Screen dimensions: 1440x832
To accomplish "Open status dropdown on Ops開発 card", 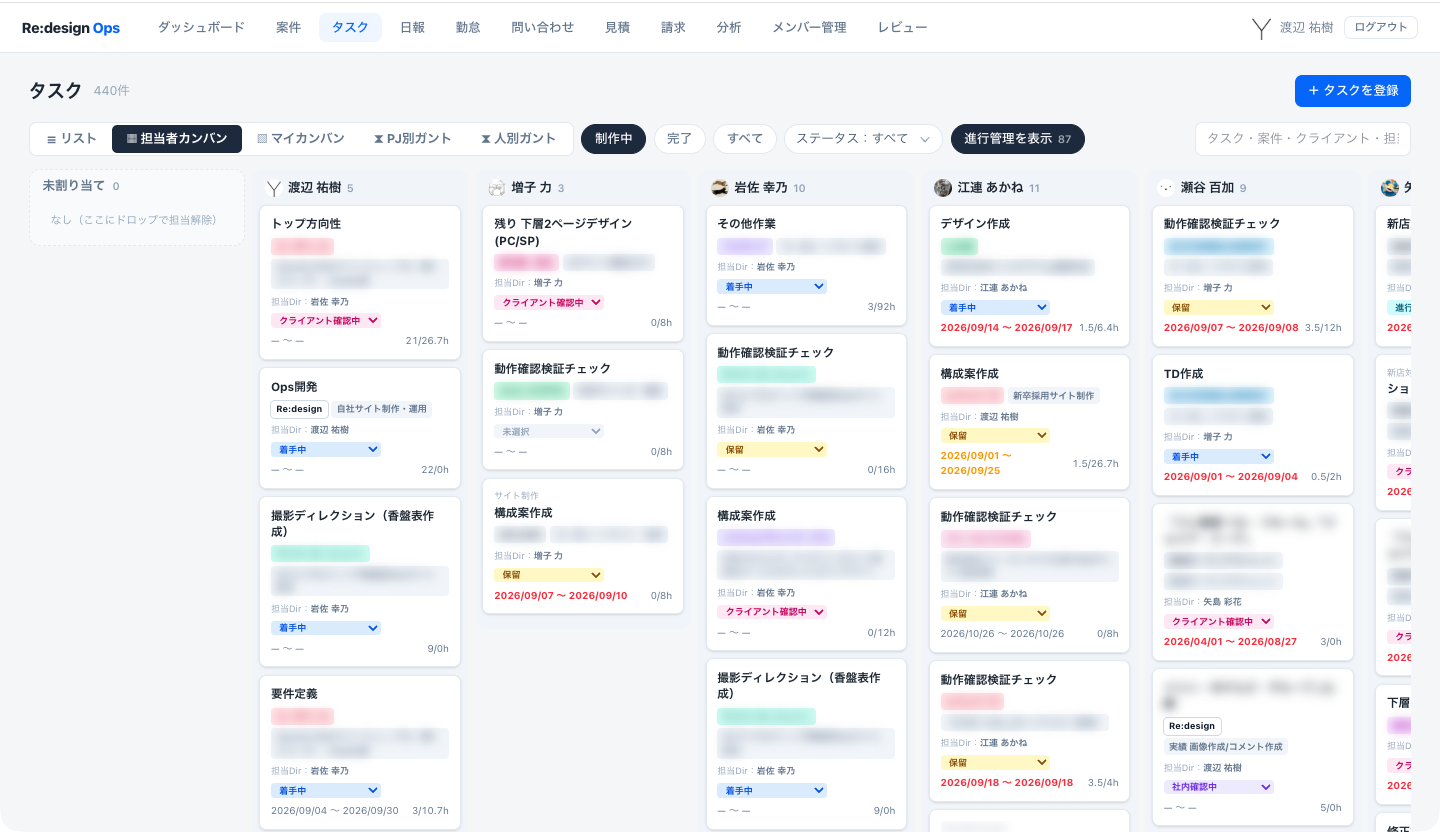I will [x=326, y=450].
